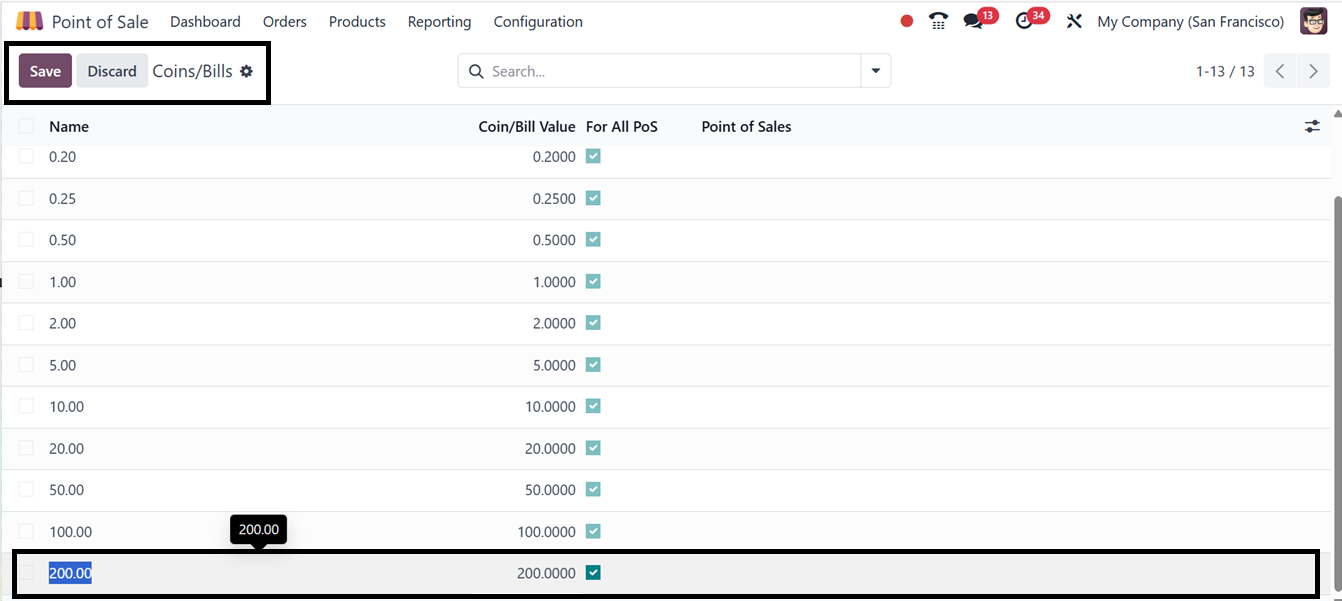This screenshot has width=1342, height=601.
Task: Click the Point of Sale app logo icon
Action: tap(29, 21)
